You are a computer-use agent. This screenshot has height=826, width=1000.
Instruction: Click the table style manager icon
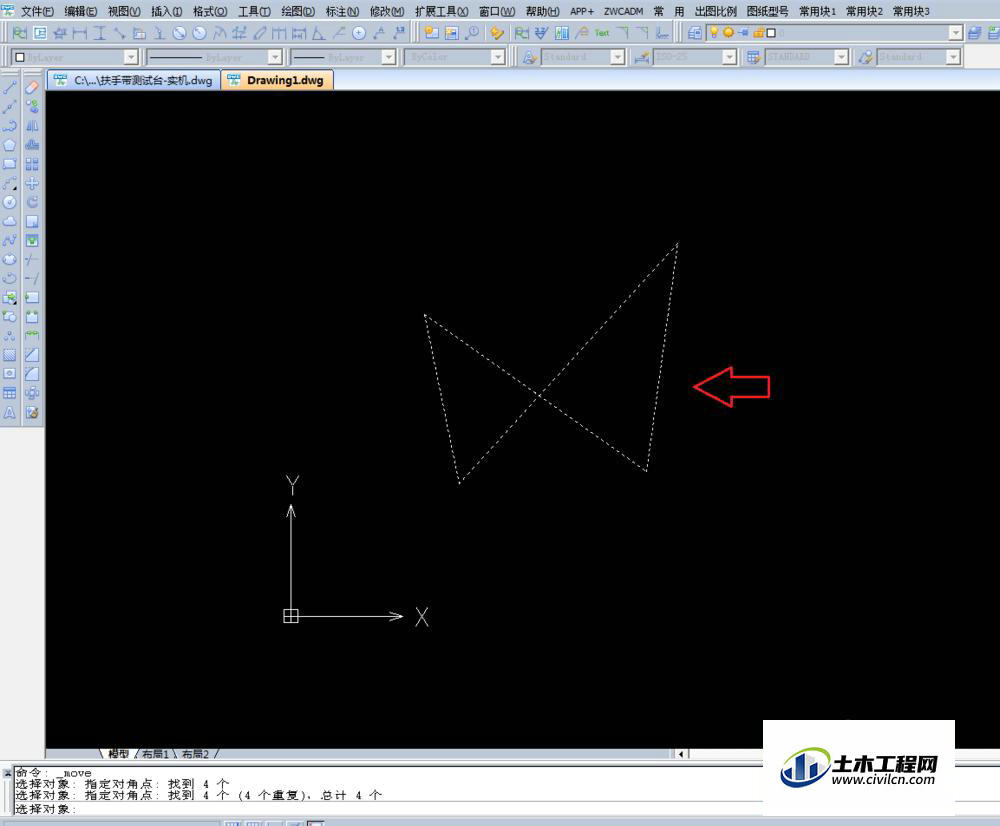pos(754,57)
